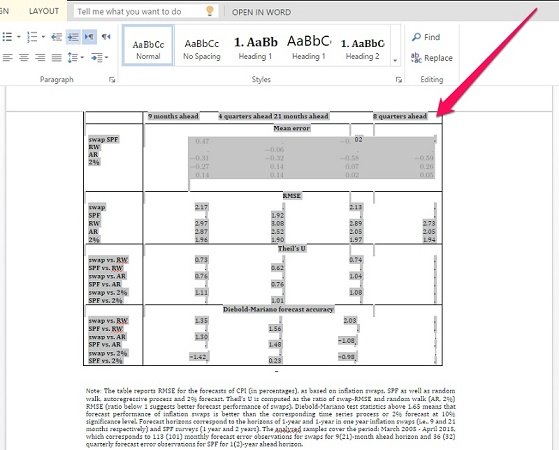
Task: Center align the paragraph text
Action: [24, 57]
